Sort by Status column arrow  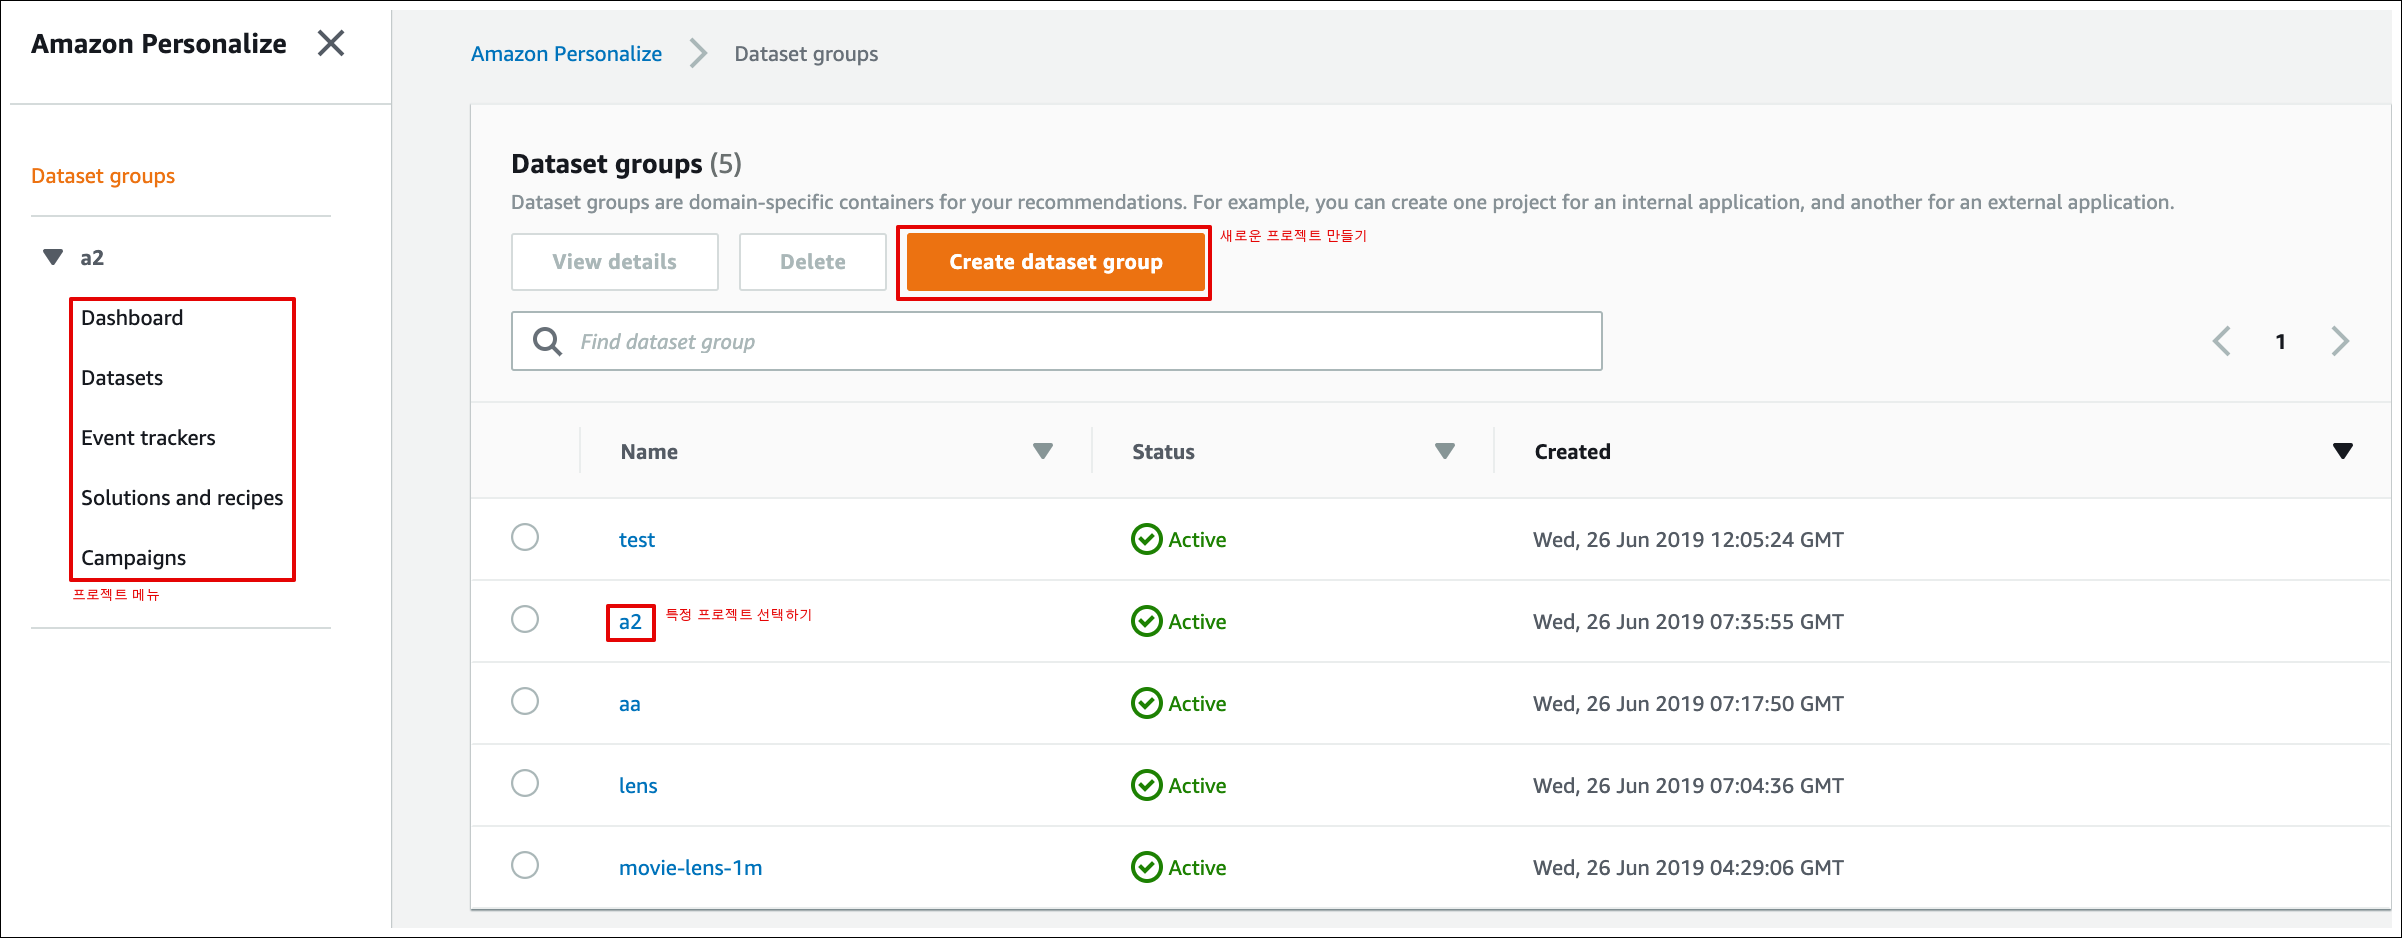[x=1445, y=451]
